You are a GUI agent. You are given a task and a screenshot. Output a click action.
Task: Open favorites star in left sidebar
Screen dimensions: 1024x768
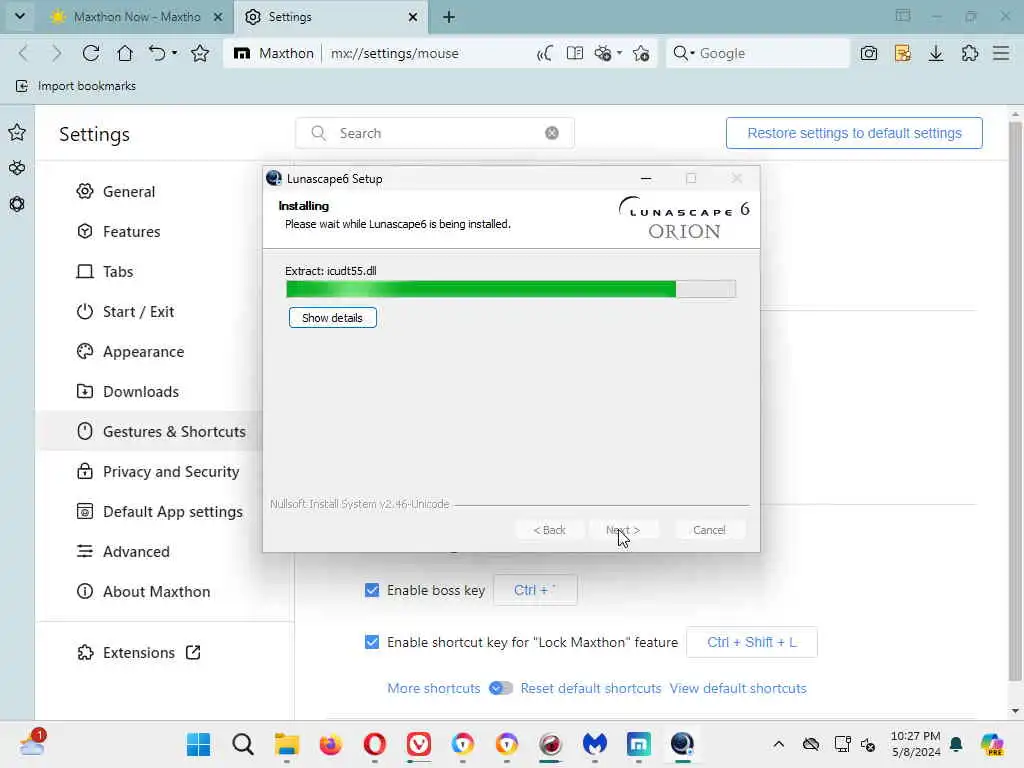pyautogui.click(x=17, y=133)
